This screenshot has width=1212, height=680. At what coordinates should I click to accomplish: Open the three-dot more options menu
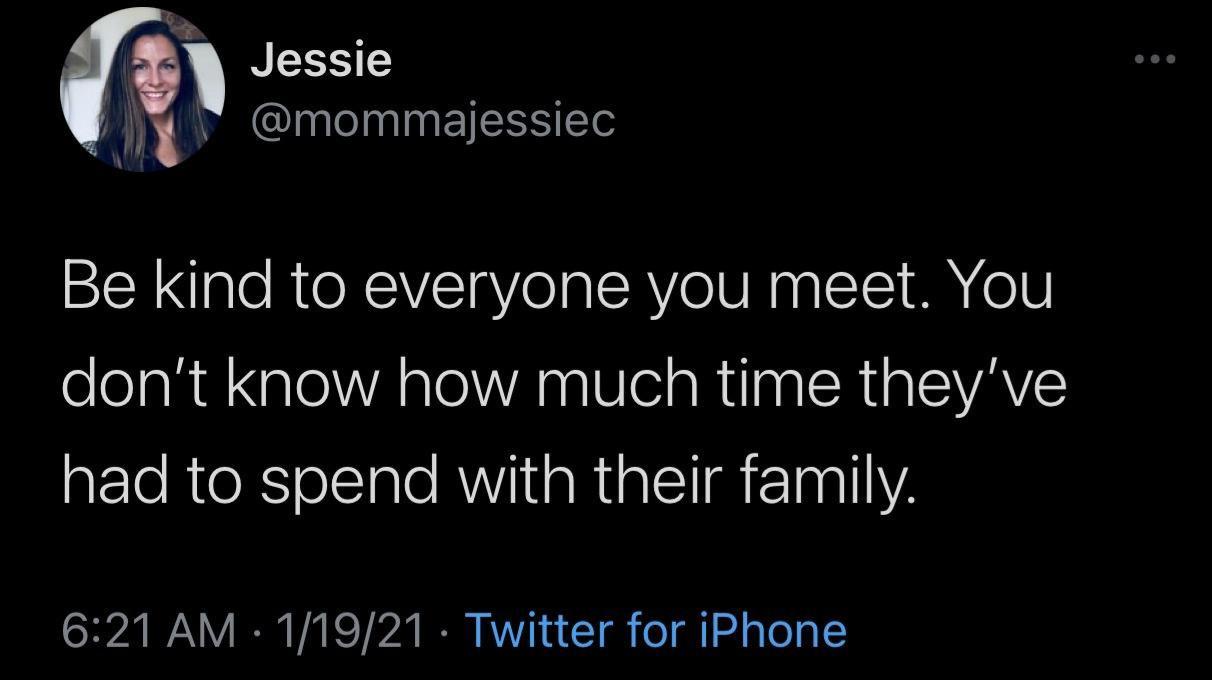[x=1156, y=62]
